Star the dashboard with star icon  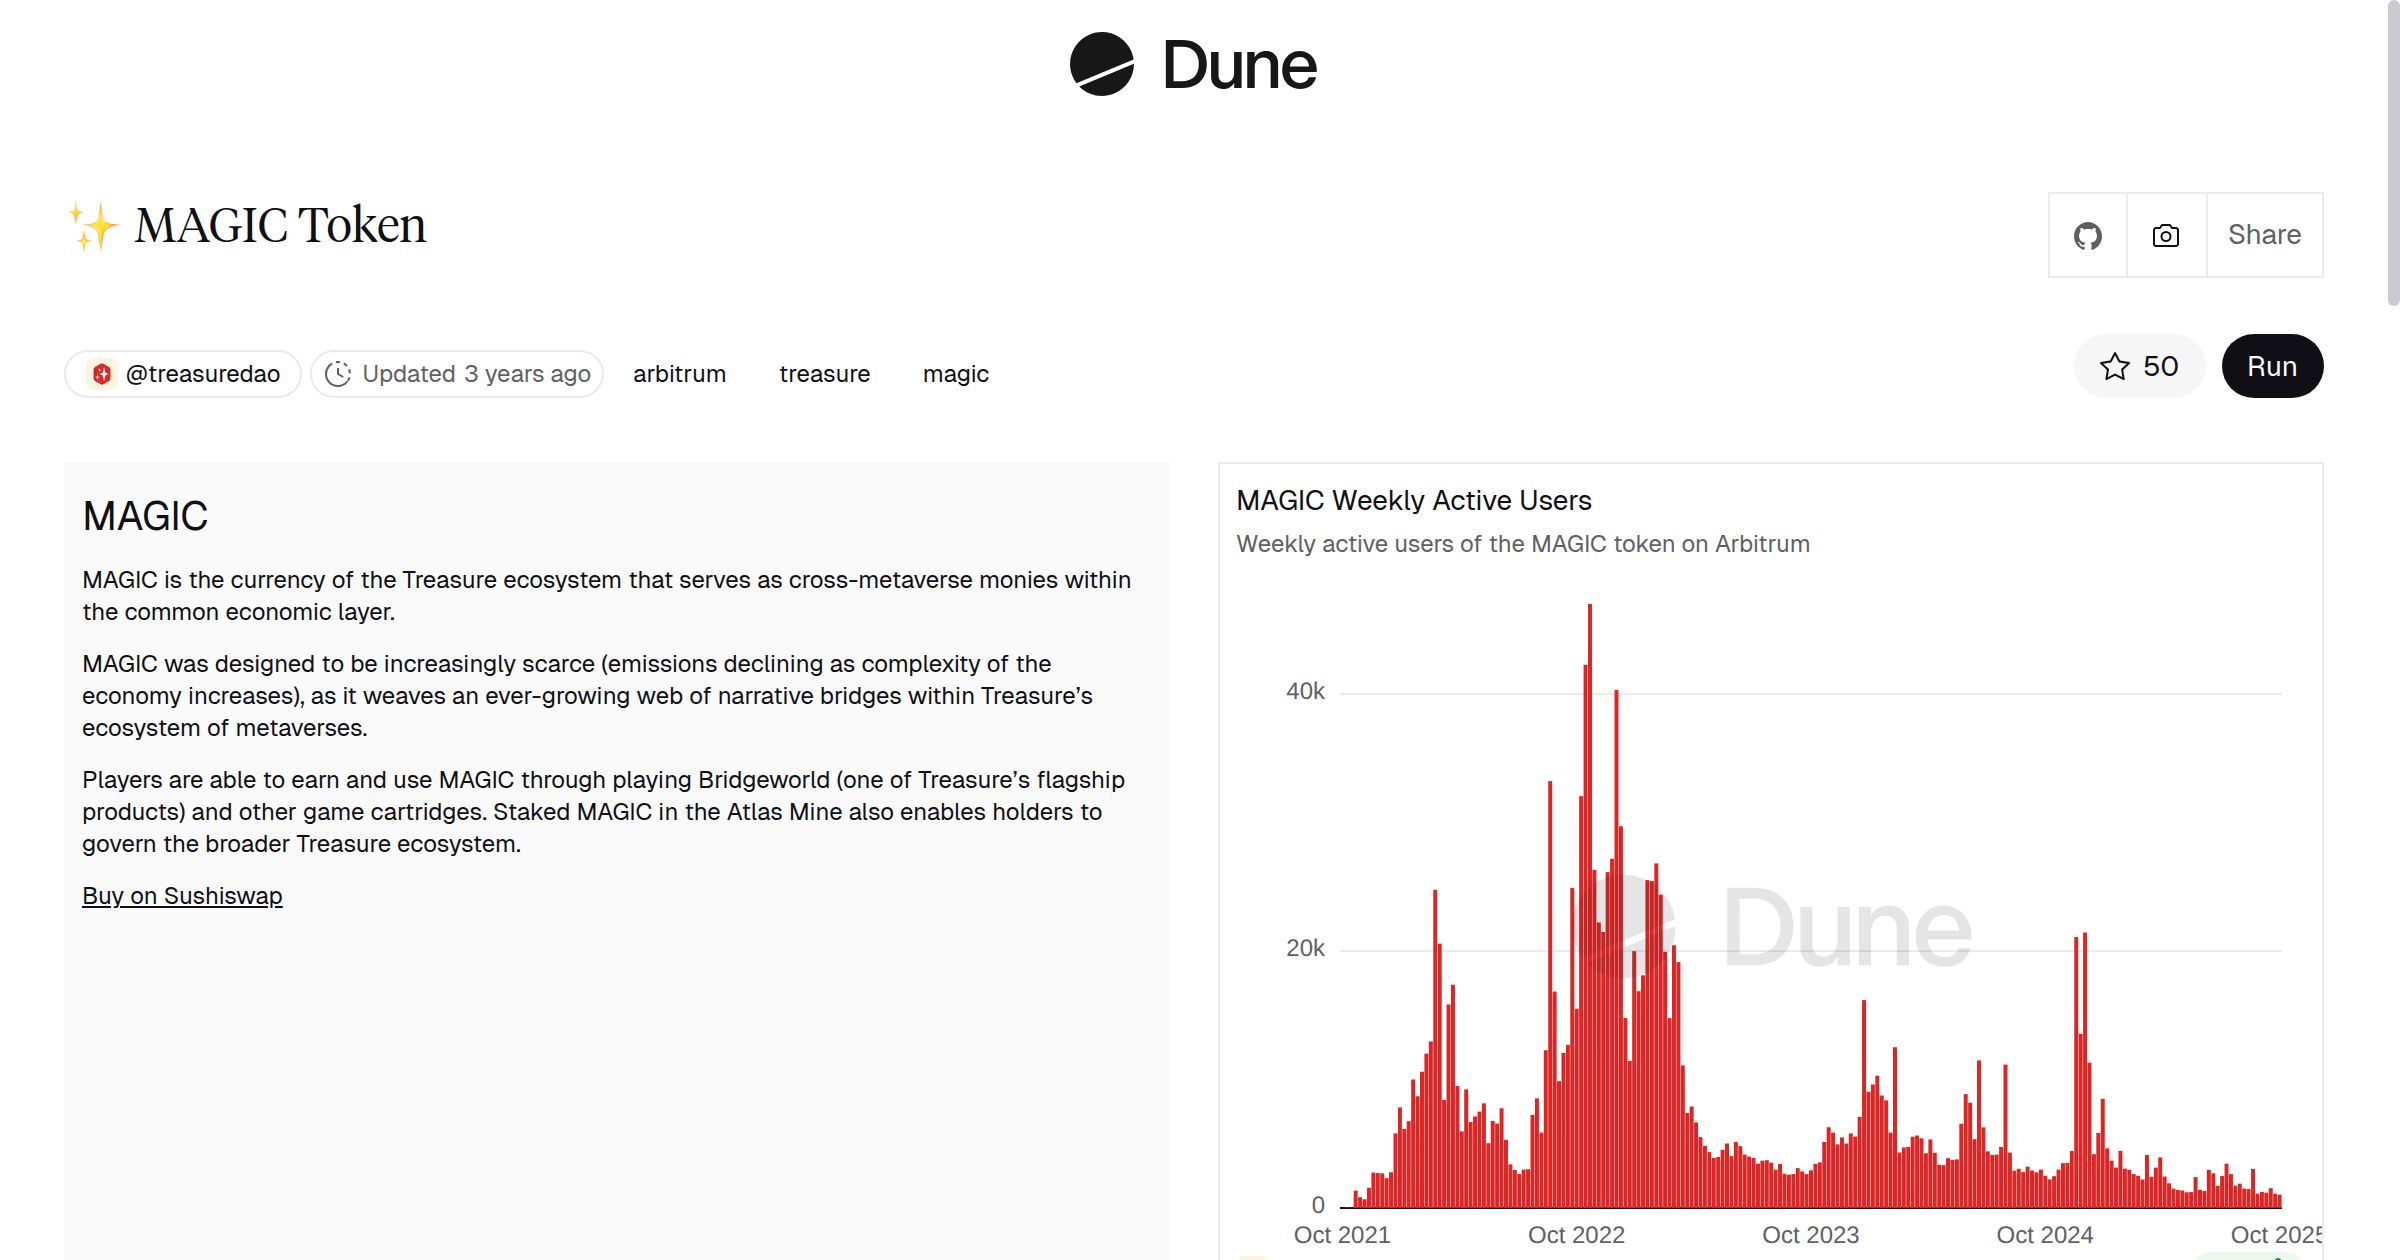point(2114,367)
